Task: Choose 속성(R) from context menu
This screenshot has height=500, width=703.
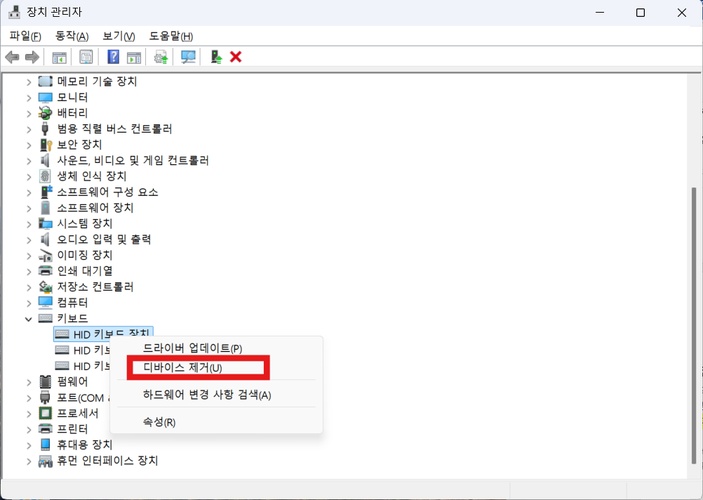Action: coord(216,422)
